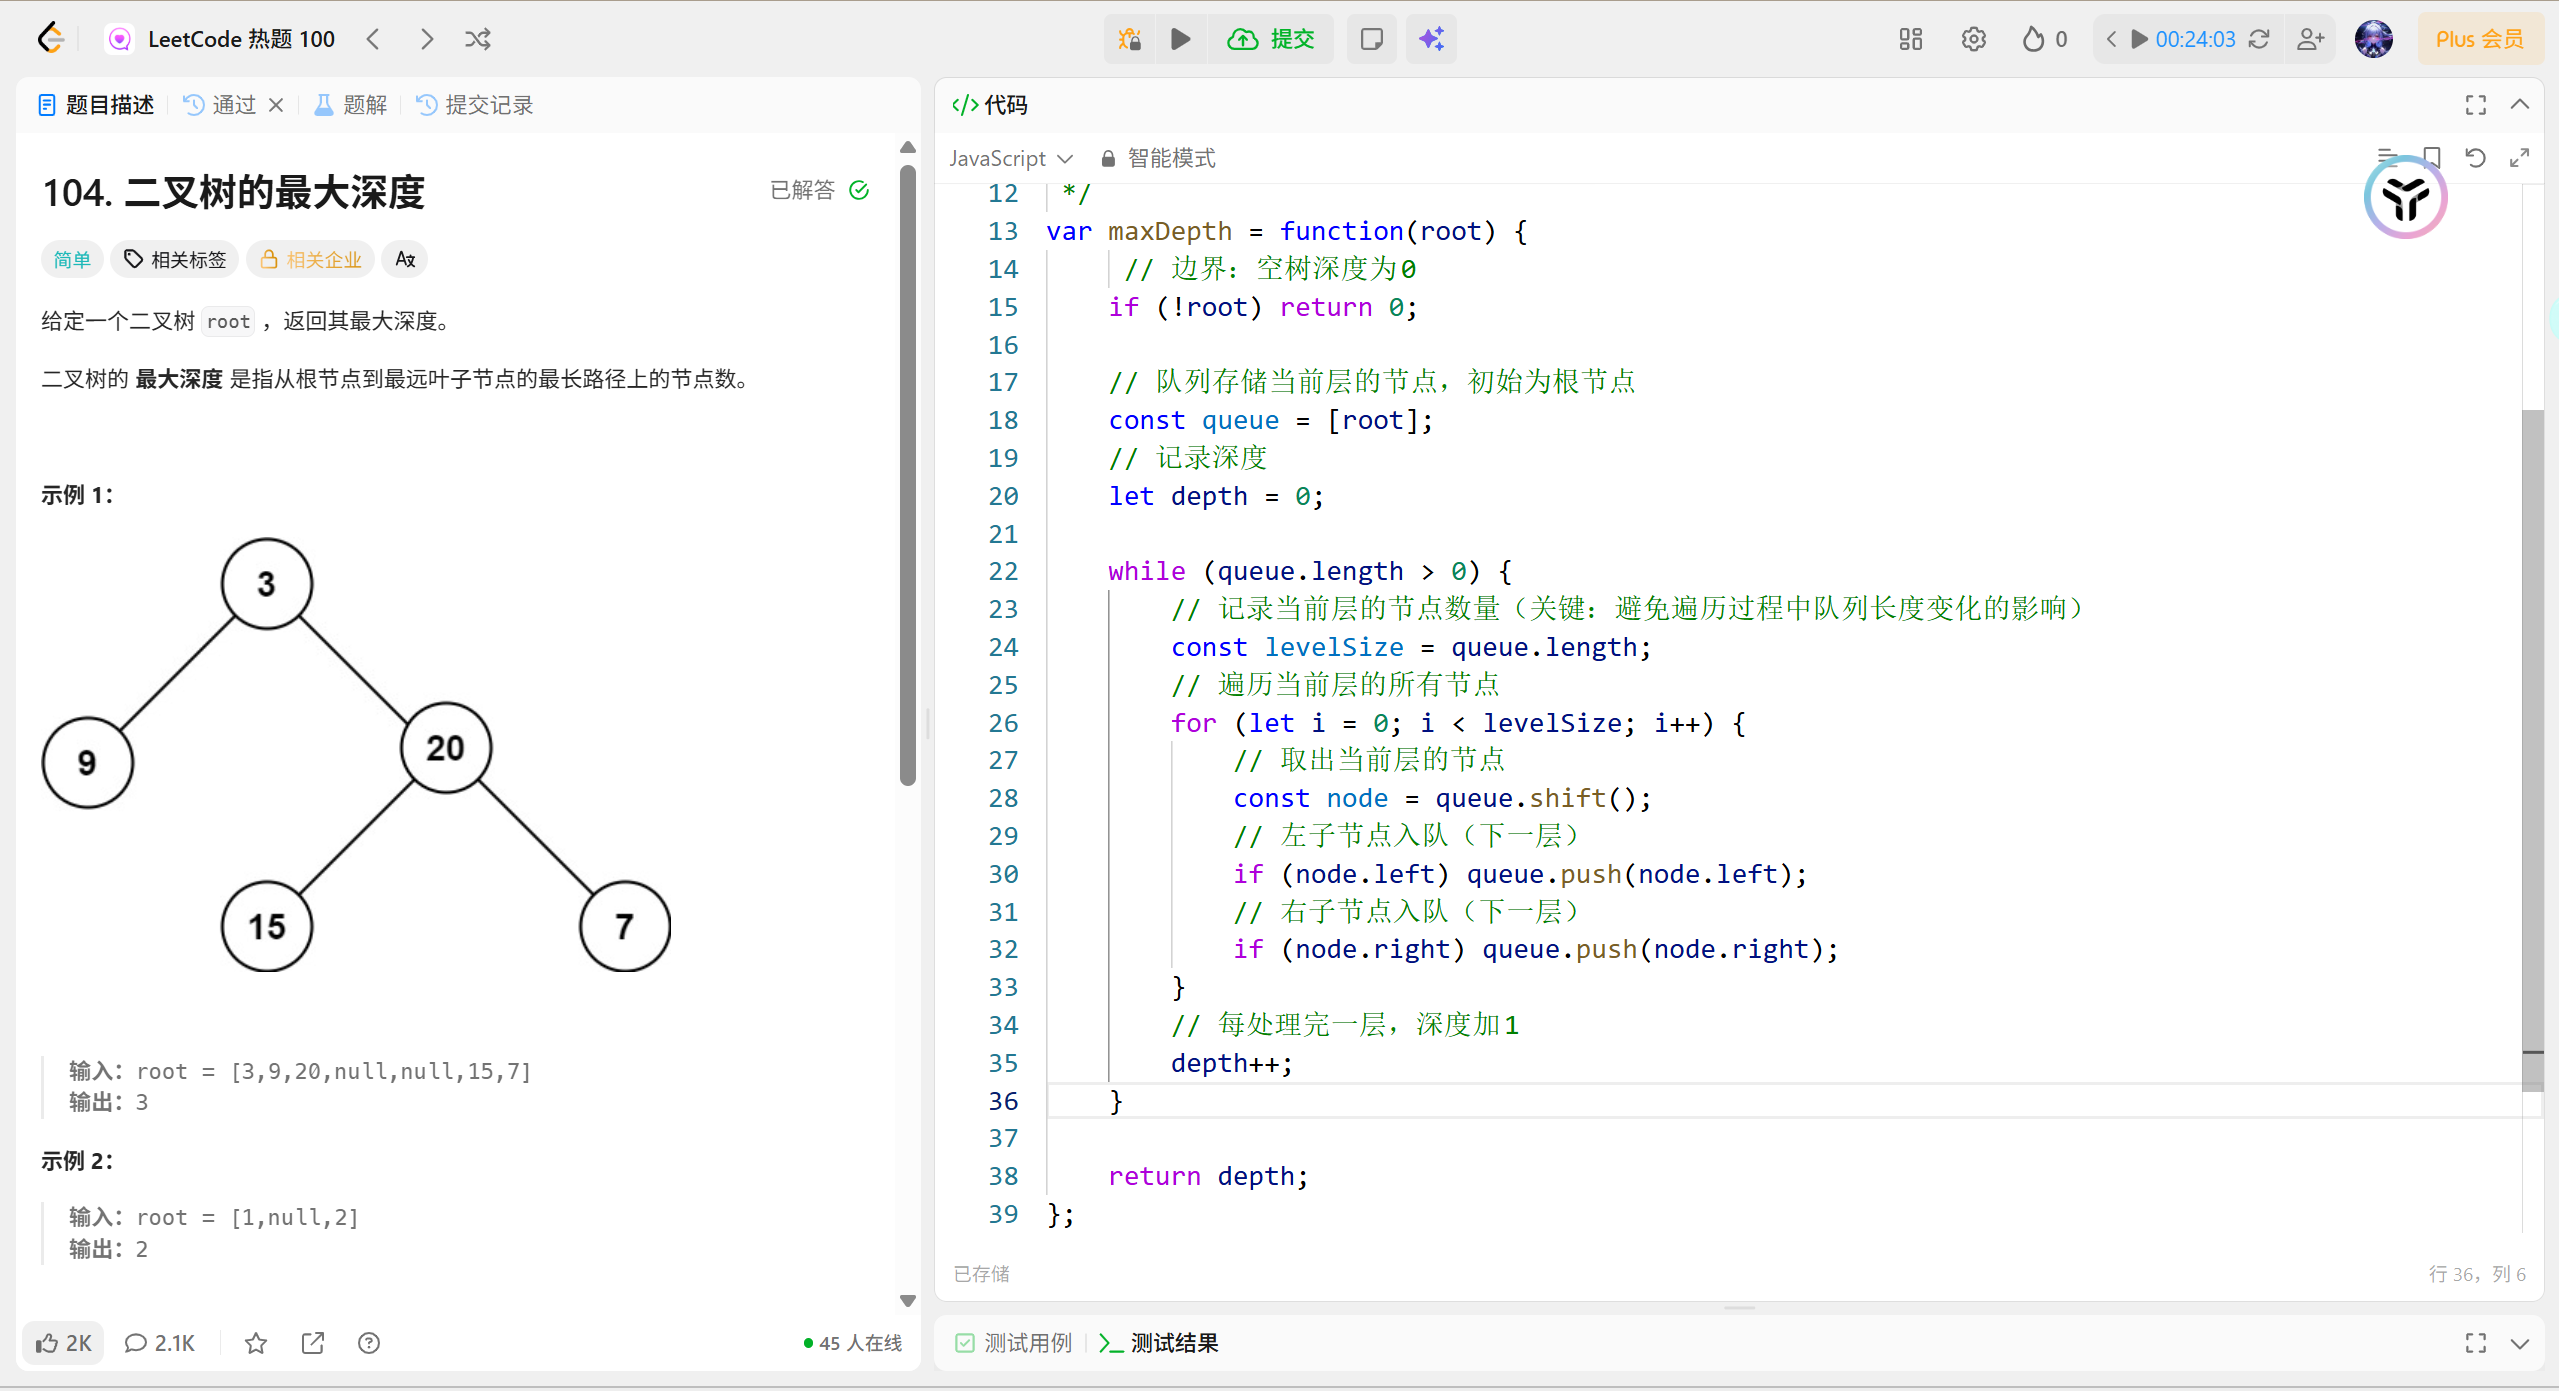Switch to the 通过 tab

click(221, 105)
